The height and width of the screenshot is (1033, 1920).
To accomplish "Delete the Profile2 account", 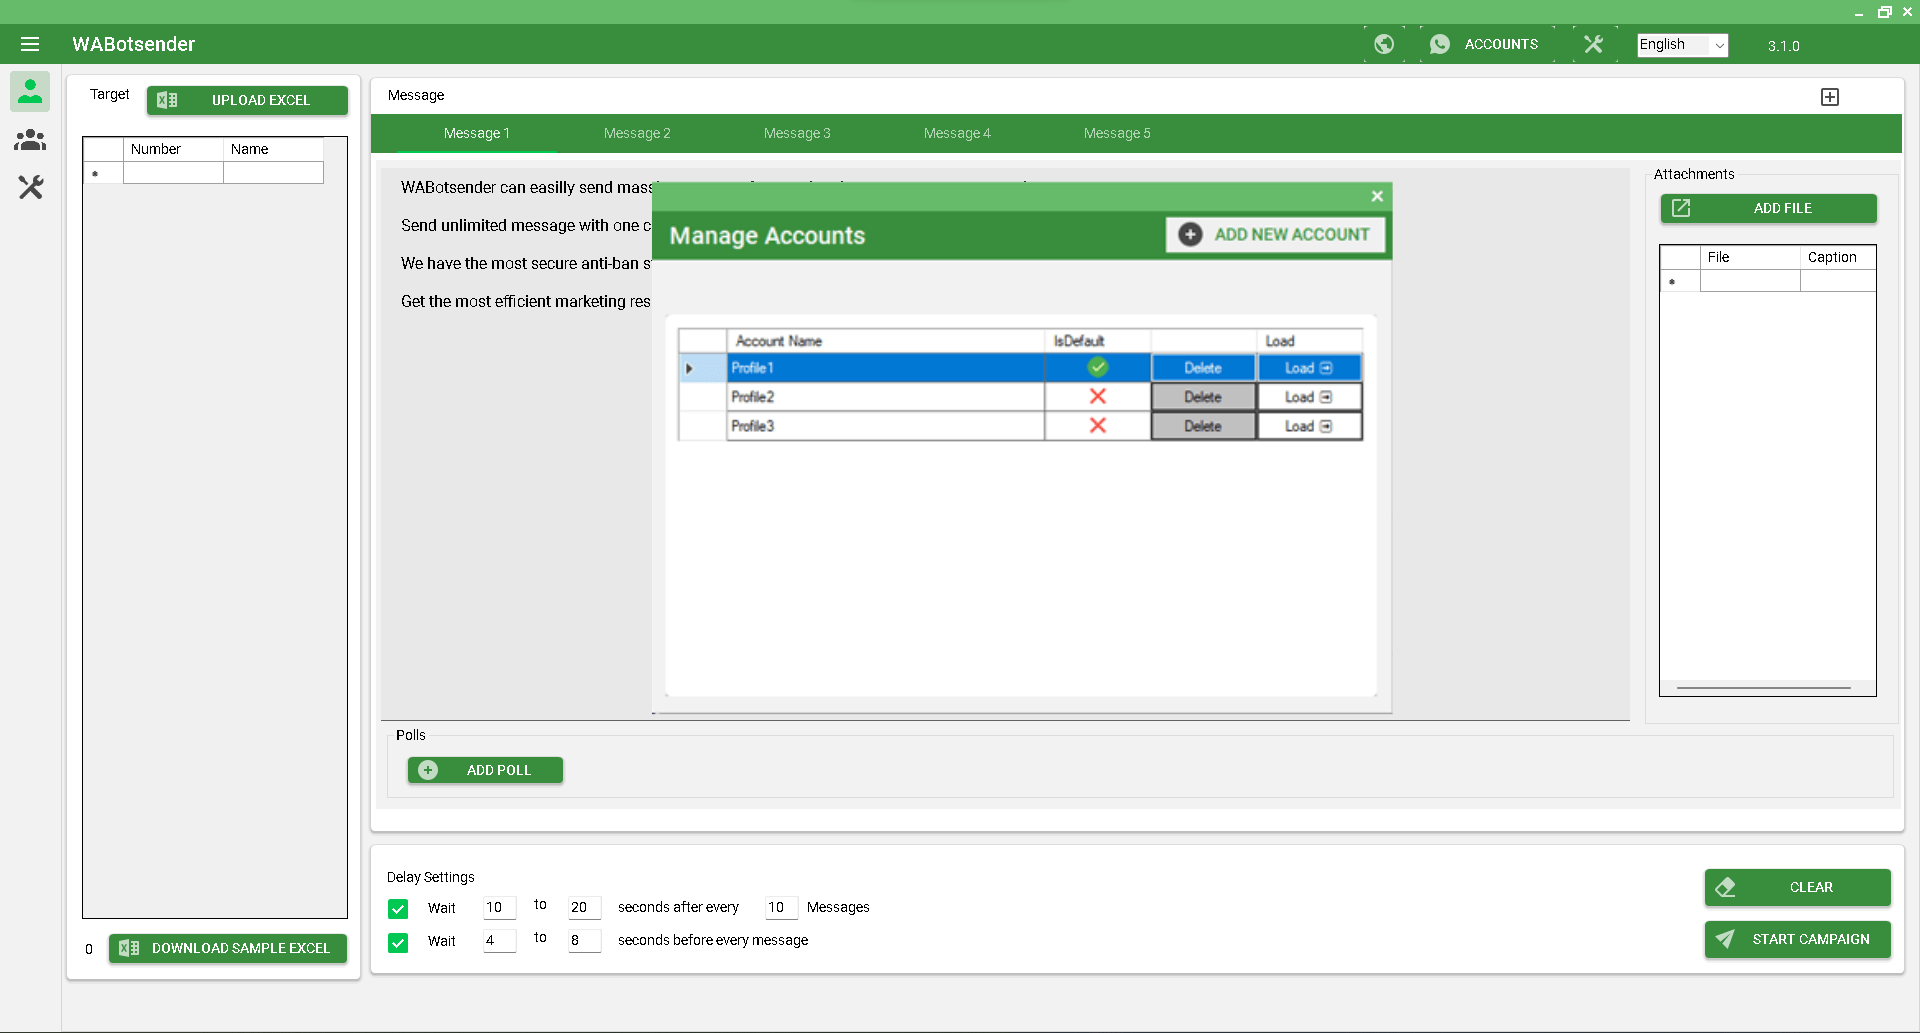I will 1203,397.
